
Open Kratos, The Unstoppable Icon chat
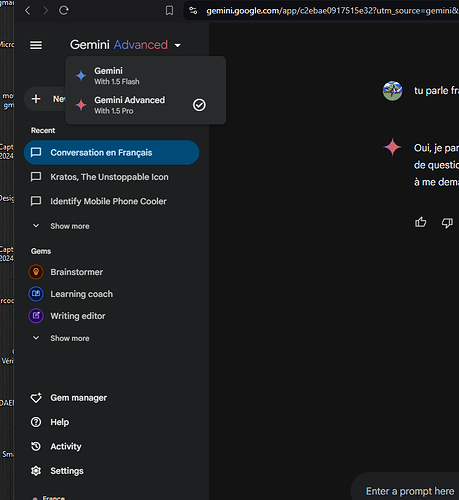point(111,177)
